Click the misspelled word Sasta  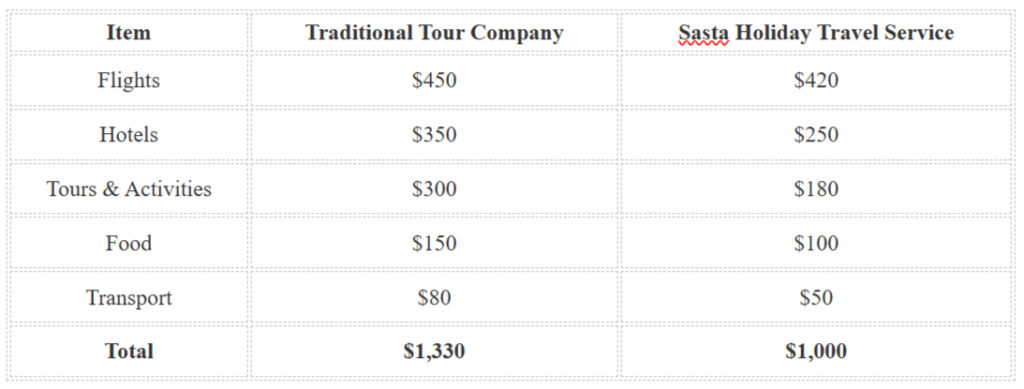pyautogui.click(x=703, y=33)
